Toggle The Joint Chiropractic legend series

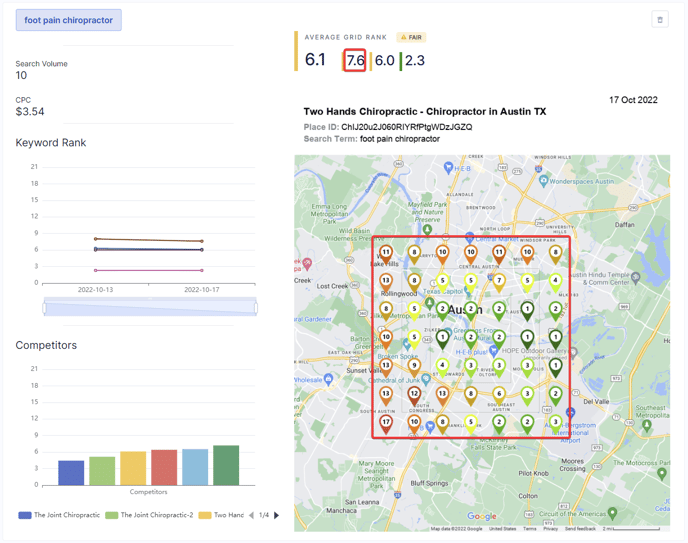(x=60, y=515)
